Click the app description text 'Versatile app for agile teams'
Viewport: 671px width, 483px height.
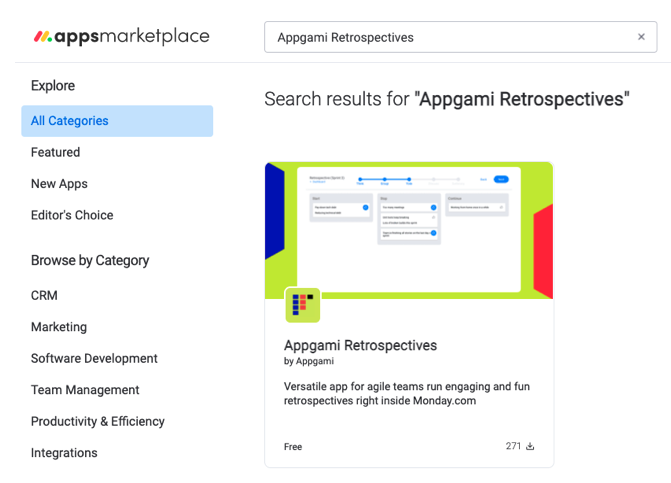tap(407, 394)
